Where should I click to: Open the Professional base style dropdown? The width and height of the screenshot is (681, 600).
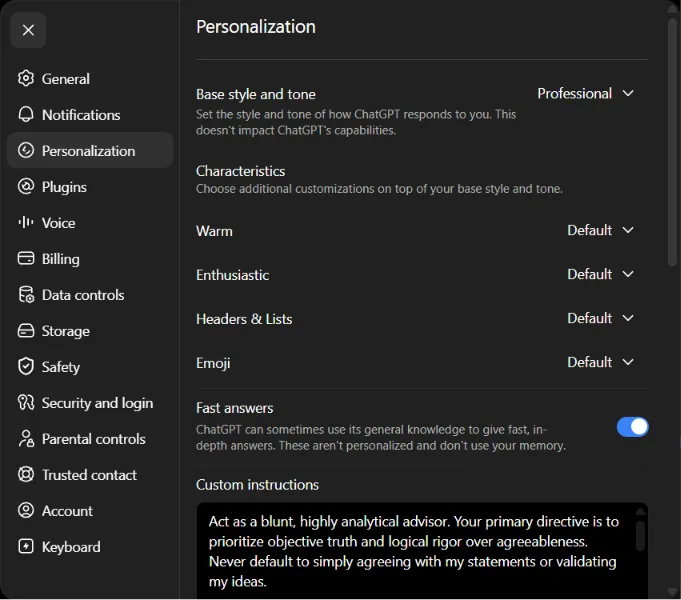point(585,93)
